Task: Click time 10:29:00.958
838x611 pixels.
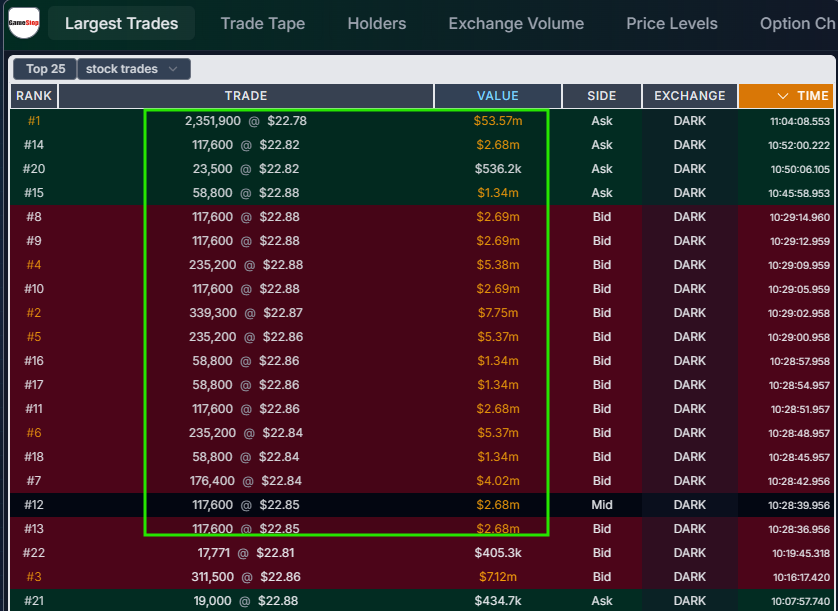Action: click(x=799, y=337)
